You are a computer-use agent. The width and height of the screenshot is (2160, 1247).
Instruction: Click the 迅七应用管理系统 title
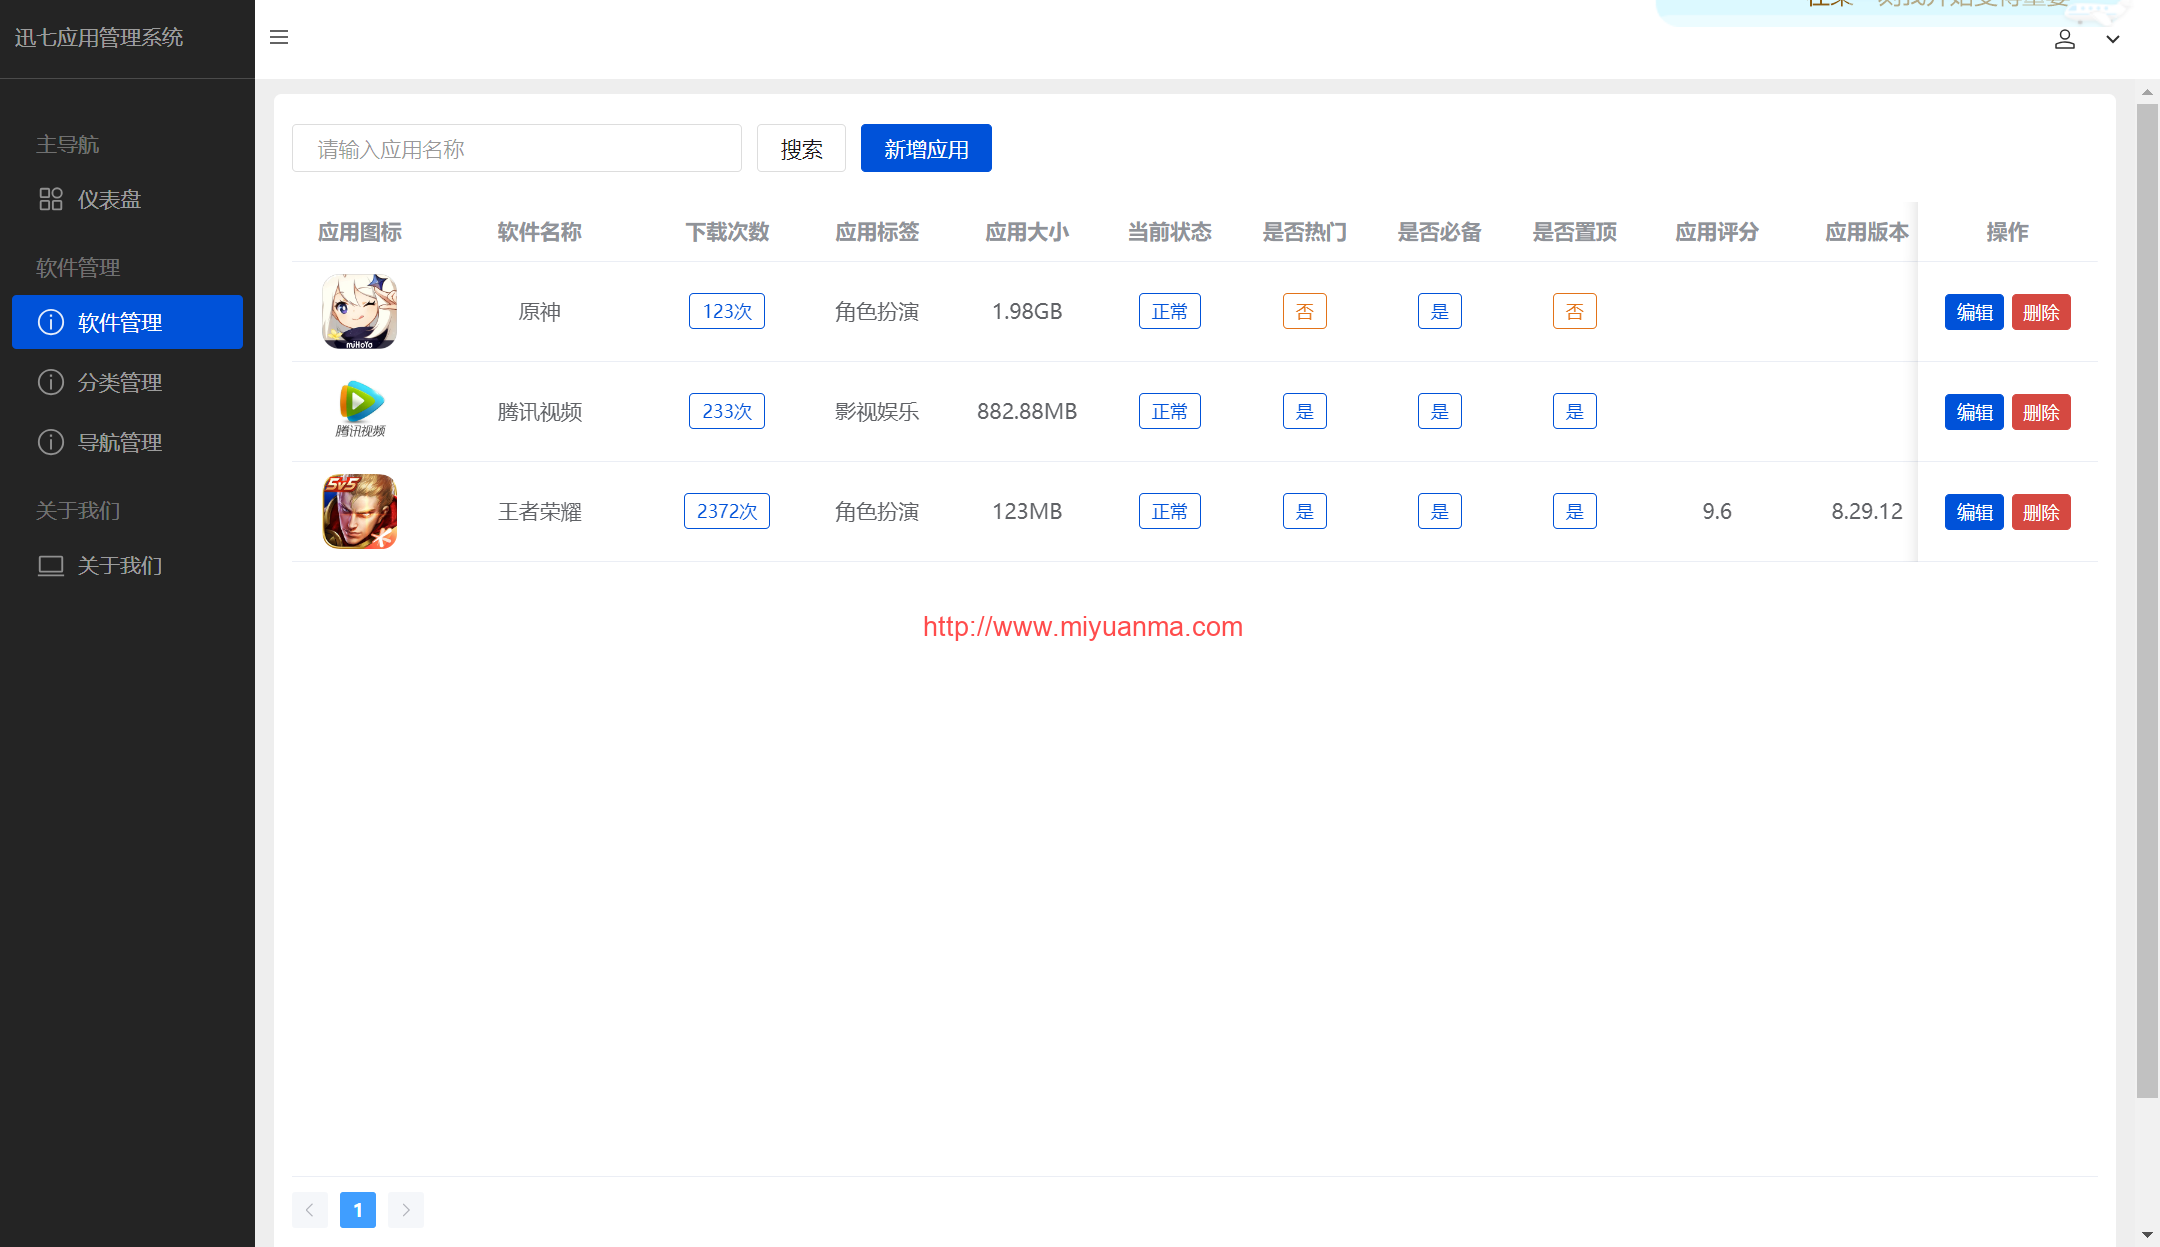[99, 38]
